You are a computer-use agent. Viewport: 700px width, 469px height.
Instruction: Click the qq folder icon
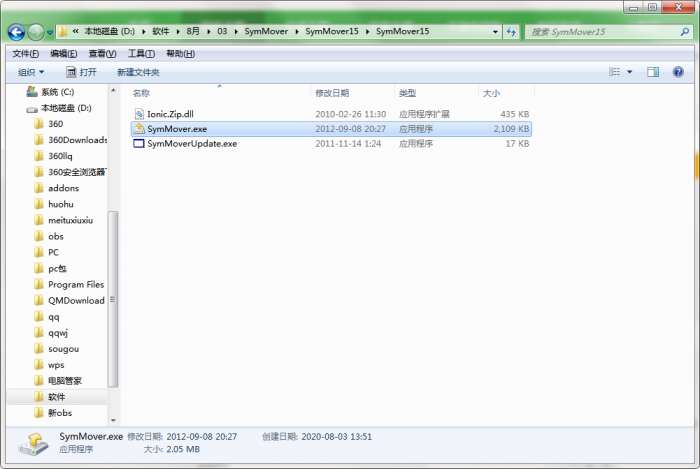point(39,317)
